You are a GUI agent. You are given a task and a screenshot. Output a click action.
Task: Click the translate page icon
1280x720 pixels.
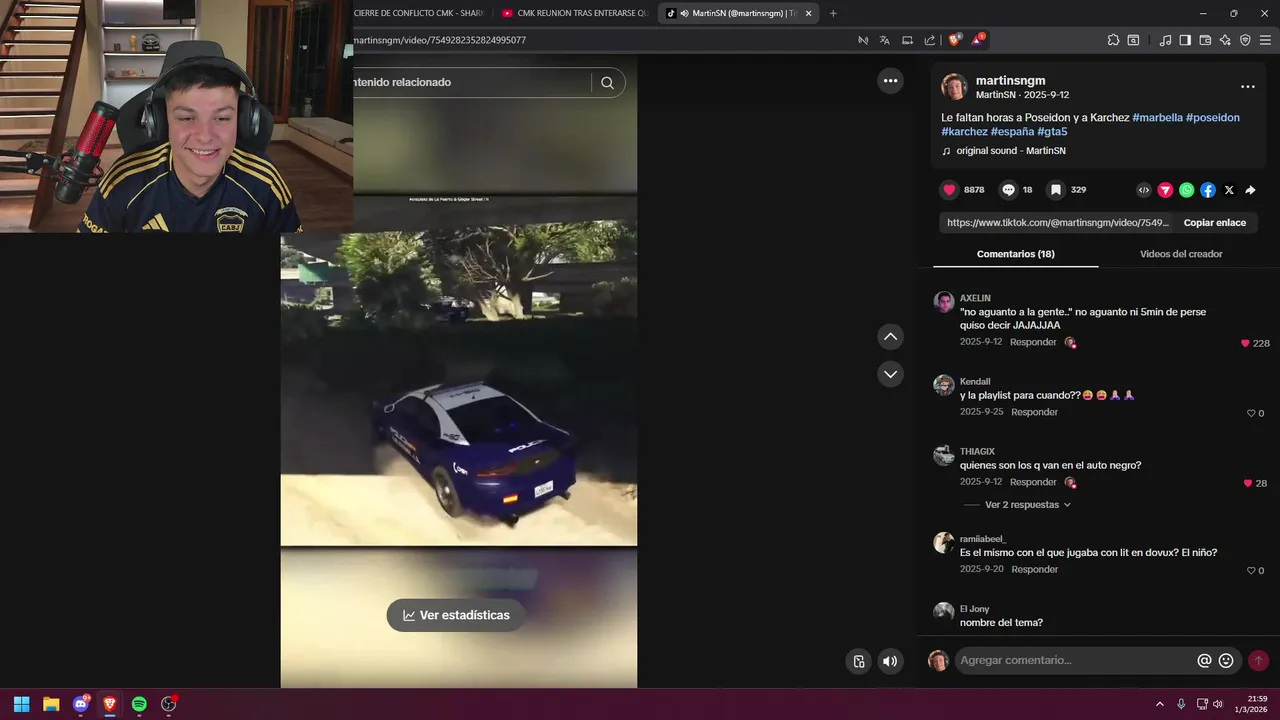(x=885, y=40)
